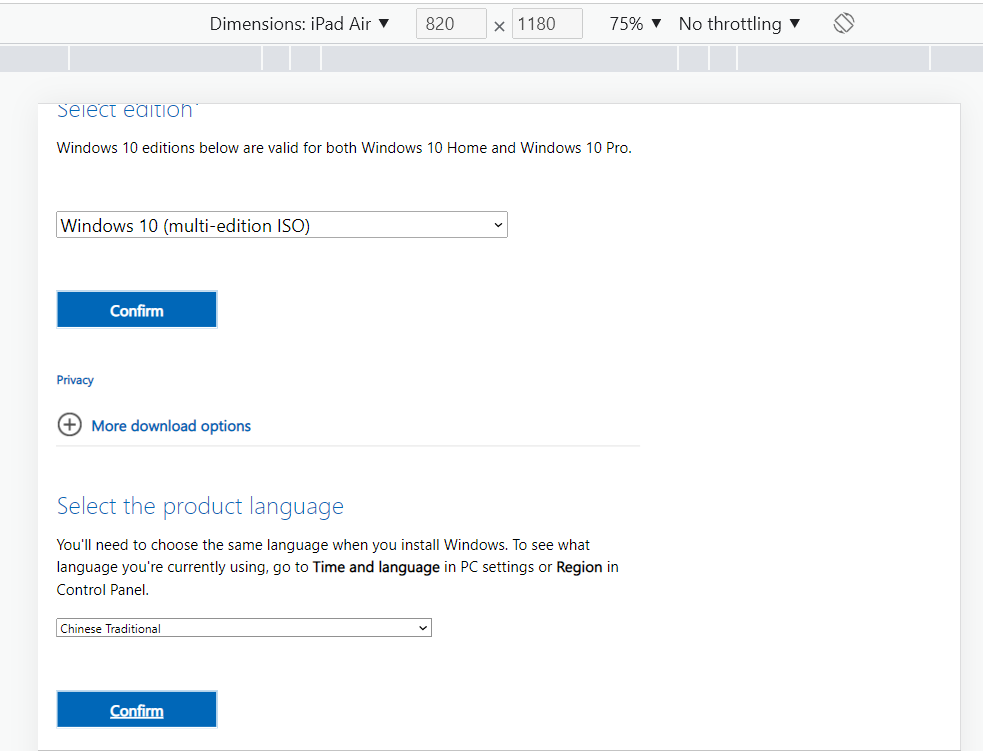The image size is (983, 751).
Task: Click the viewport height field showing 1180
Action: (x=547, y=24)
